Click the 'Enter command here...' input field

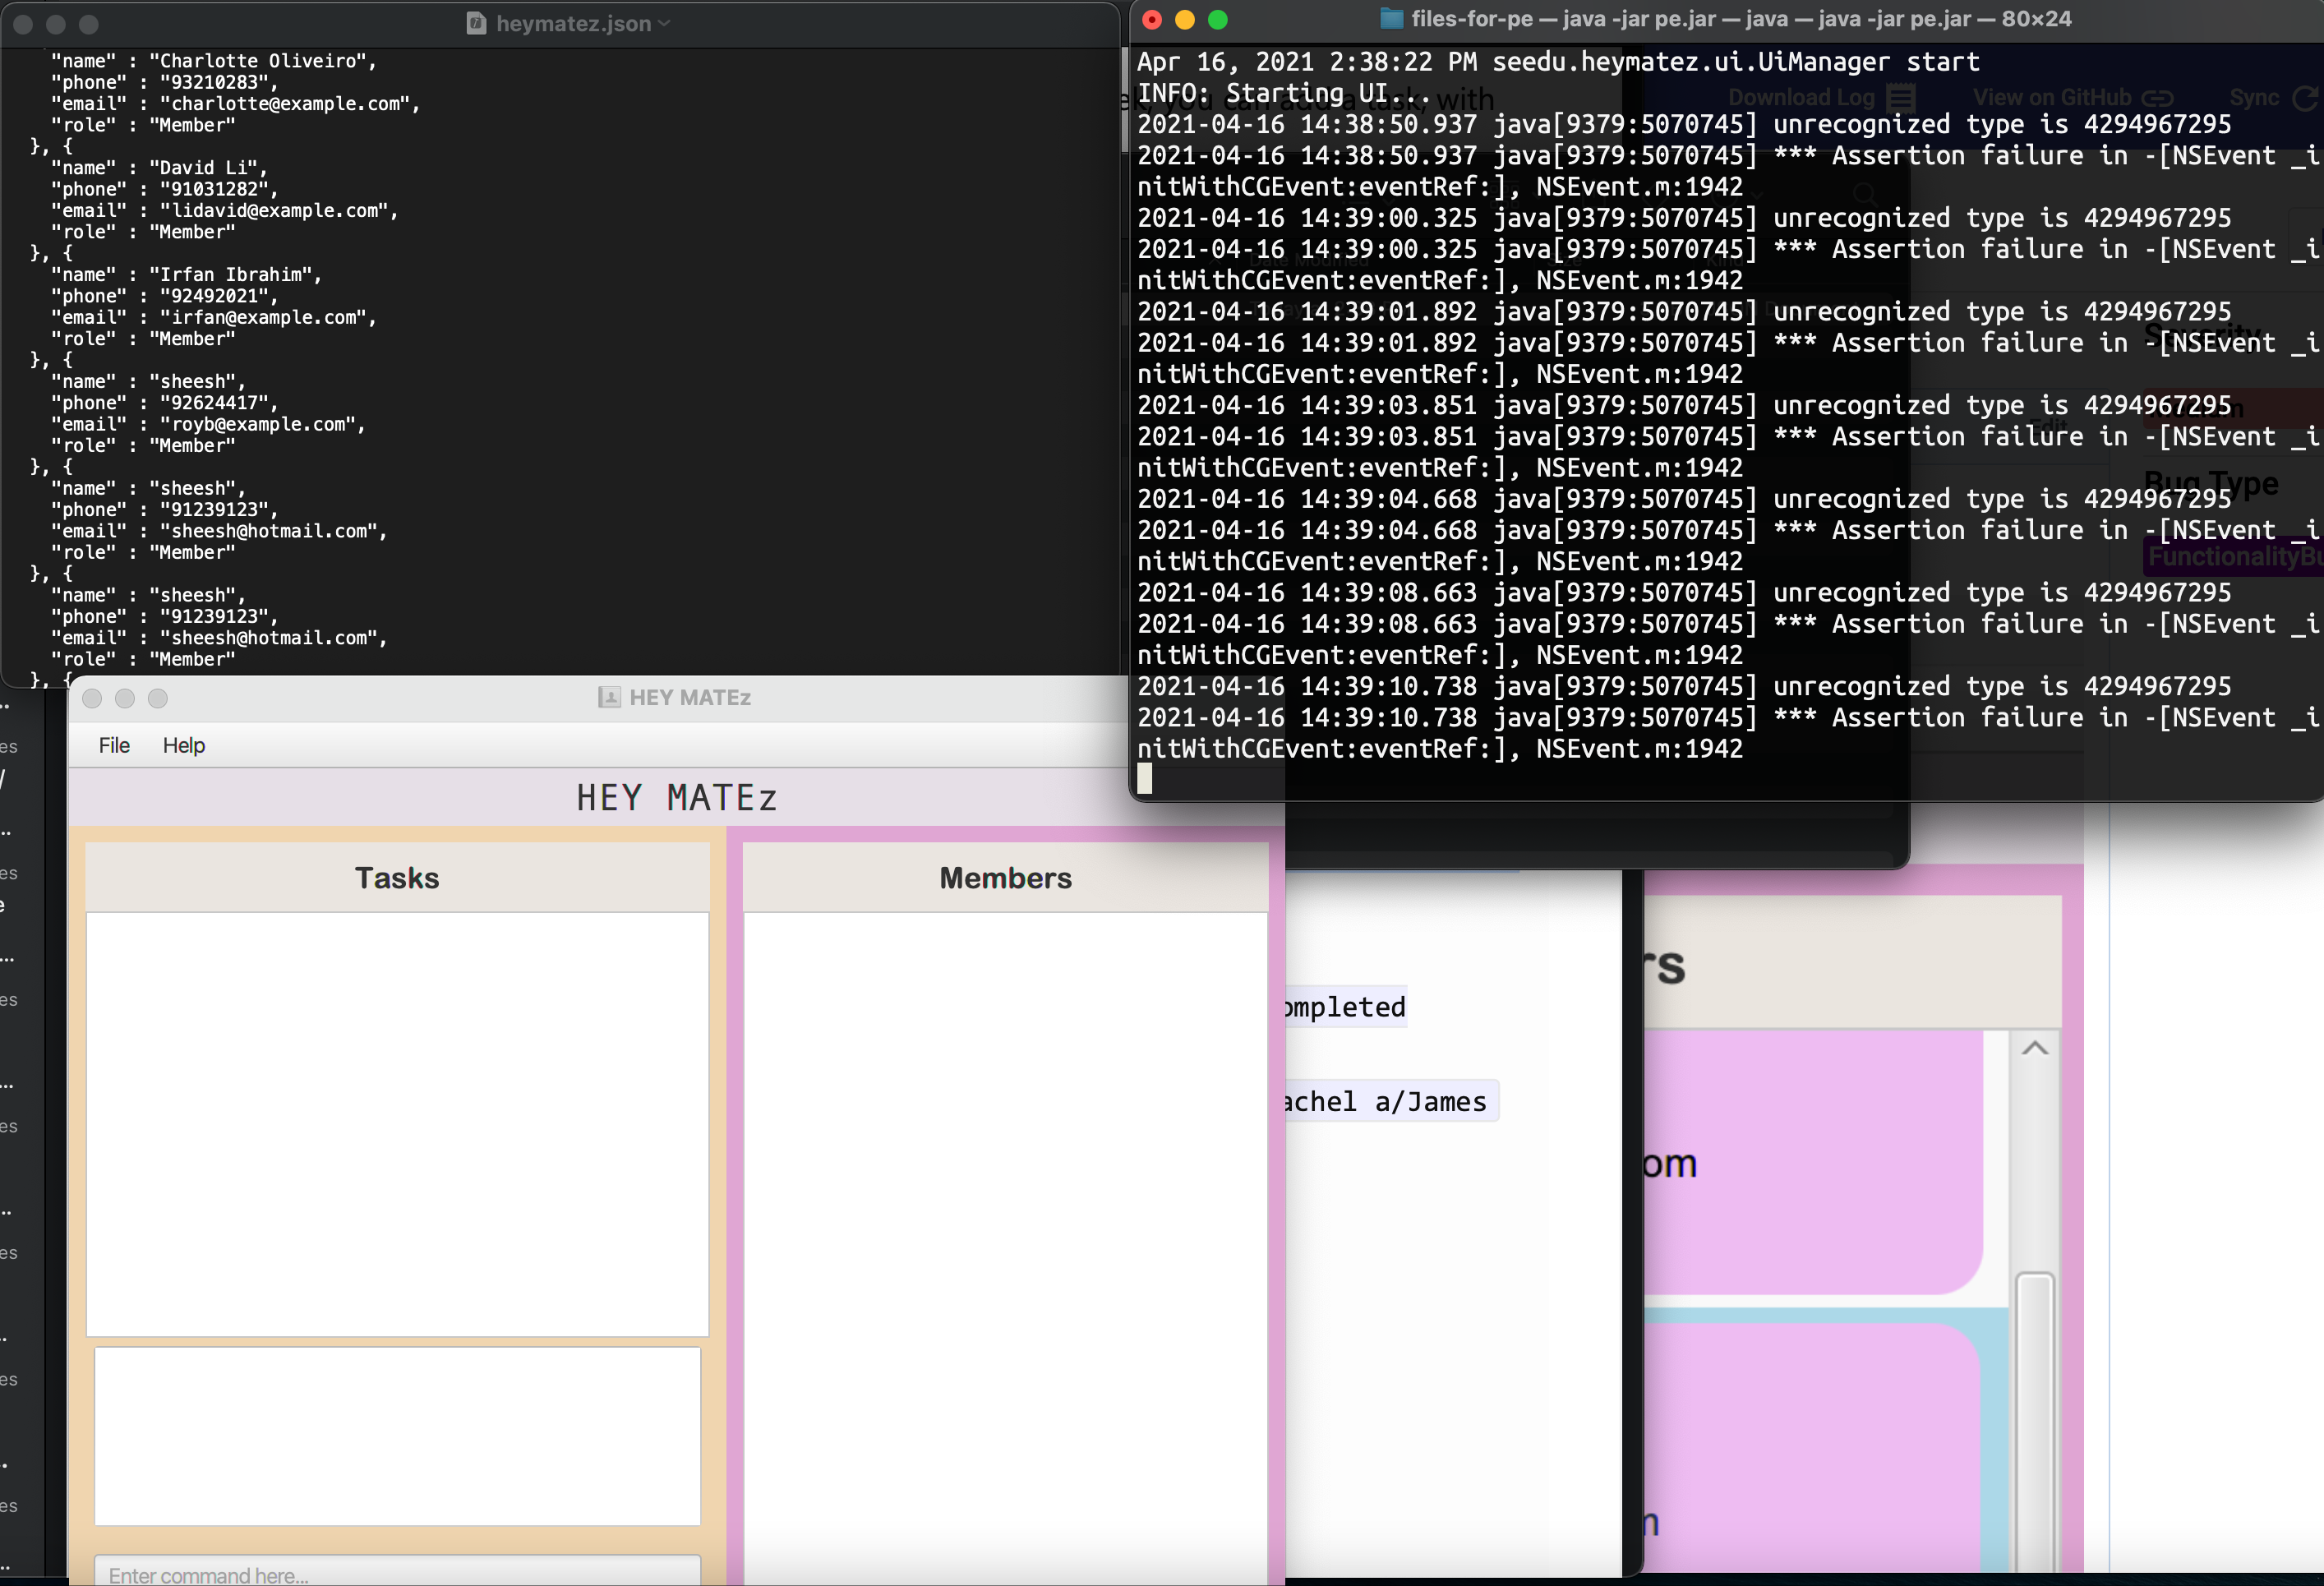coord(397,1574)
